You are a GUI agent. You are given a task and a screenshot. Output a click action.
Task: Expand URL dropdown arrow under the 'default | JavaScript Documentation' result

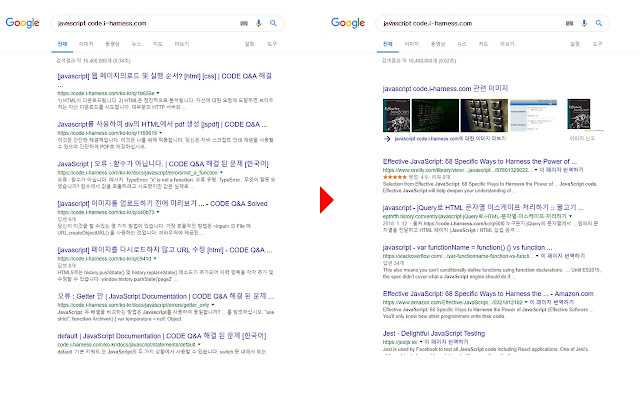[199, 344]
